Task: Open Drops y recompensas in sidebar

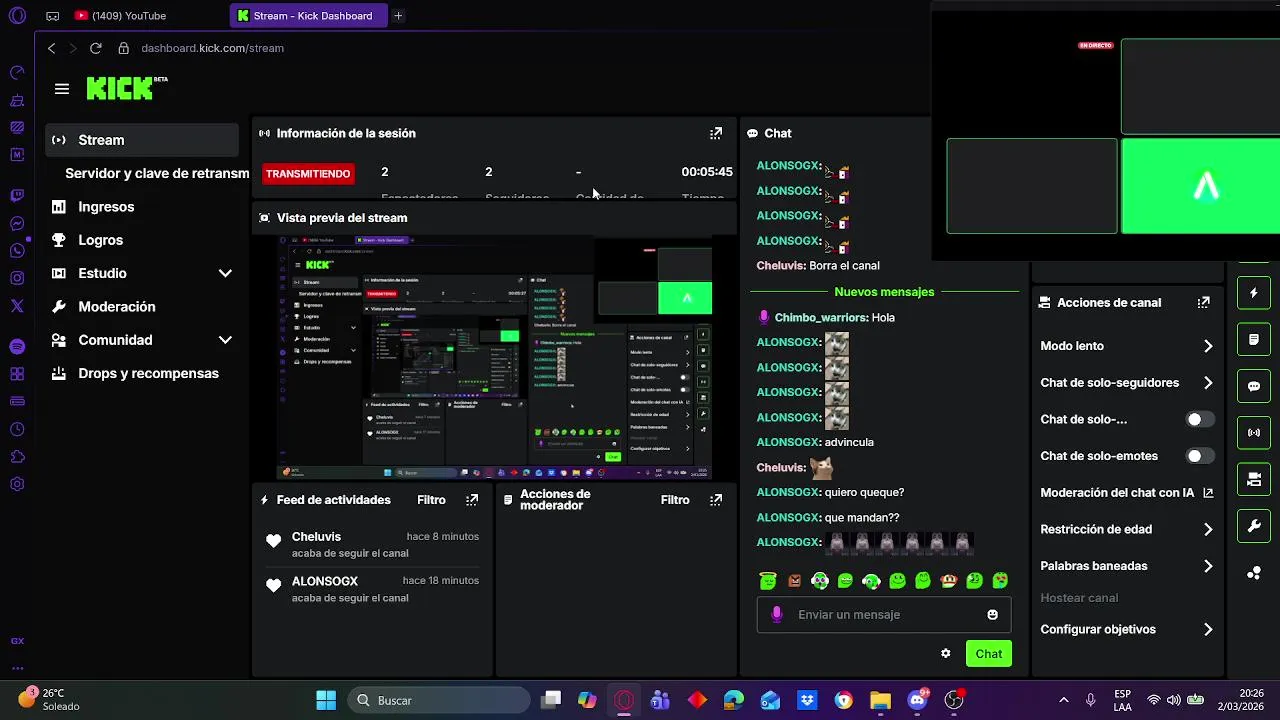Action: 148,373
